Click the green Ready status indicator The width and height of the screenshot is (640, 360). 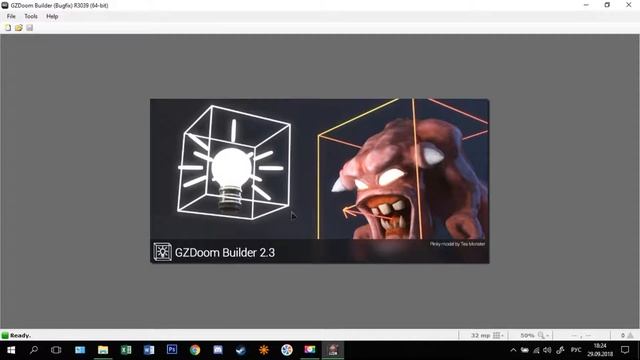click(x=5, y=336)
